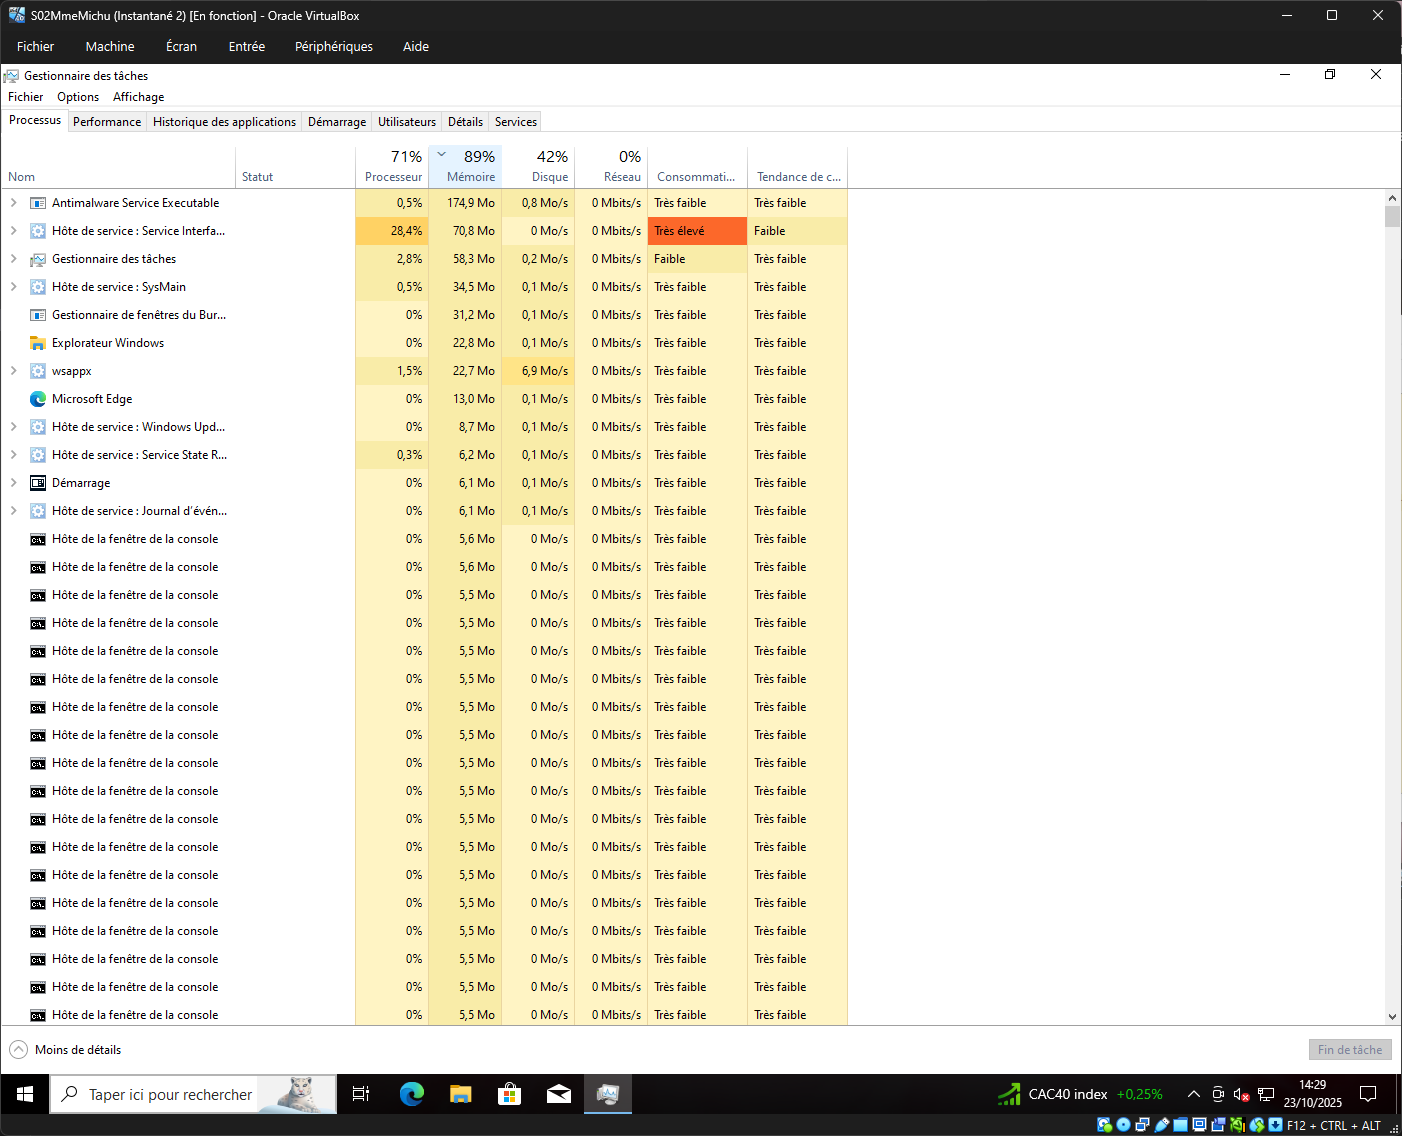Viewport: 1402px width, 1136px height.
Task: Open Microsoft Store from the taskbar
Action: pyautogui.click(x=509, y=1094)
